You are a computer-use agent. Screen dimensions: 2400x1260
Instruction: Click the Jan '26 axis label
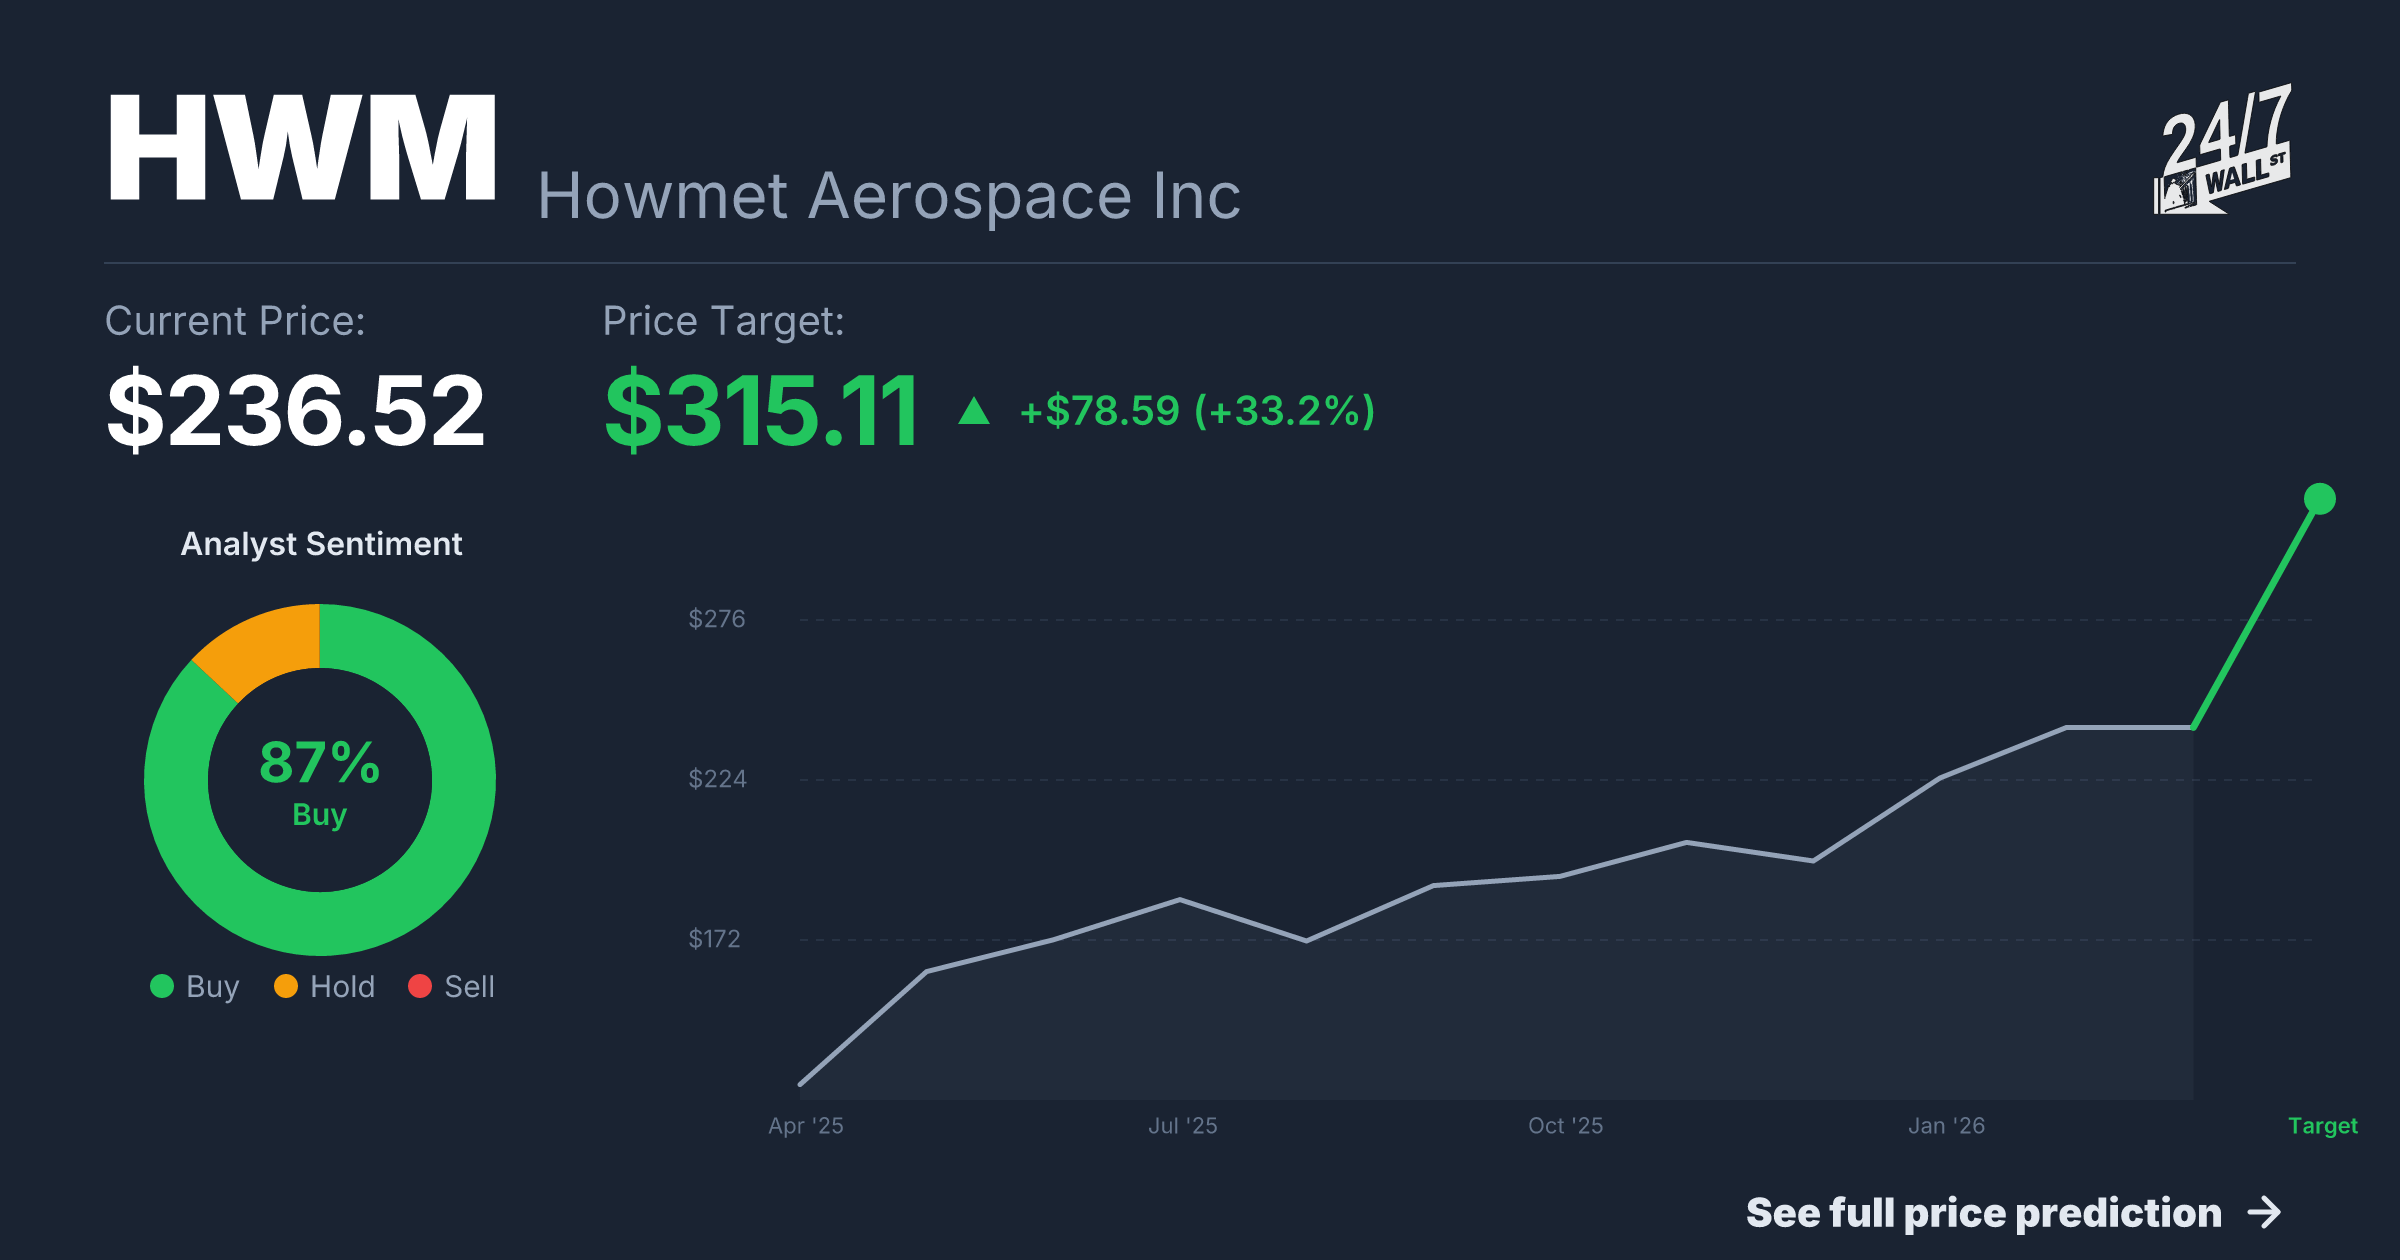coord(1946,1126)
